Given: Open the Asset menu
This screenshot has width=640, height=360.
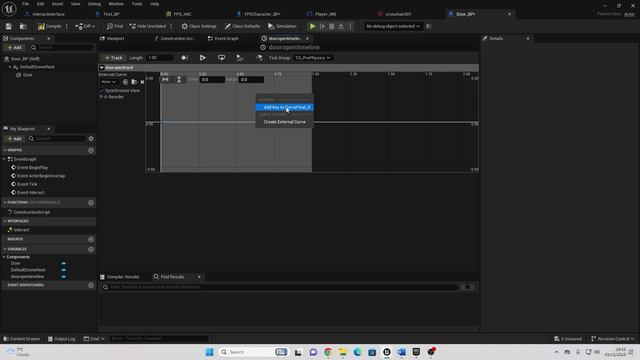Looking at the screenshot, I should pos(57,4).
